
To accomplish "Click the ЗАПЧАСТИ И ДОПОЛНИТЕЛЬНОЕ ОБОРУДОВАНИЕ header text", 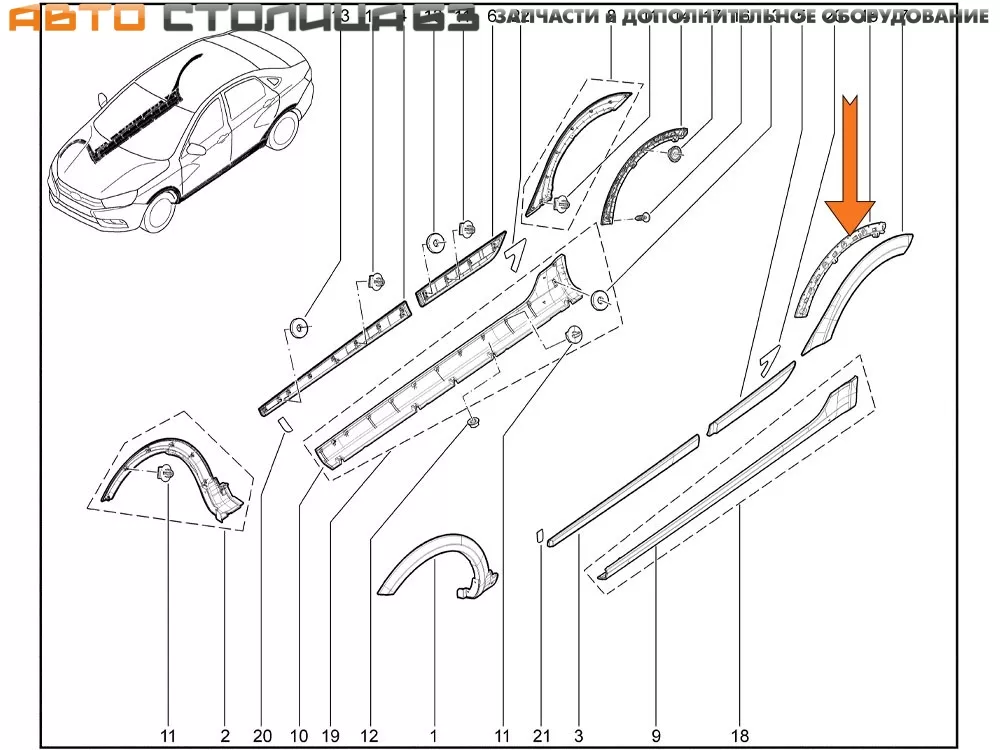I will coord(742,17).
